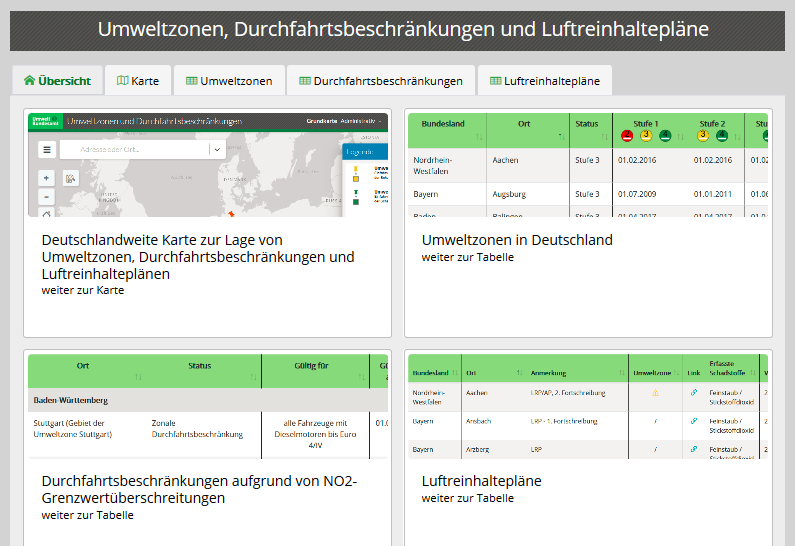
Task: Click the house icon on Übersicht tab
Action: (x=29, y=81)
